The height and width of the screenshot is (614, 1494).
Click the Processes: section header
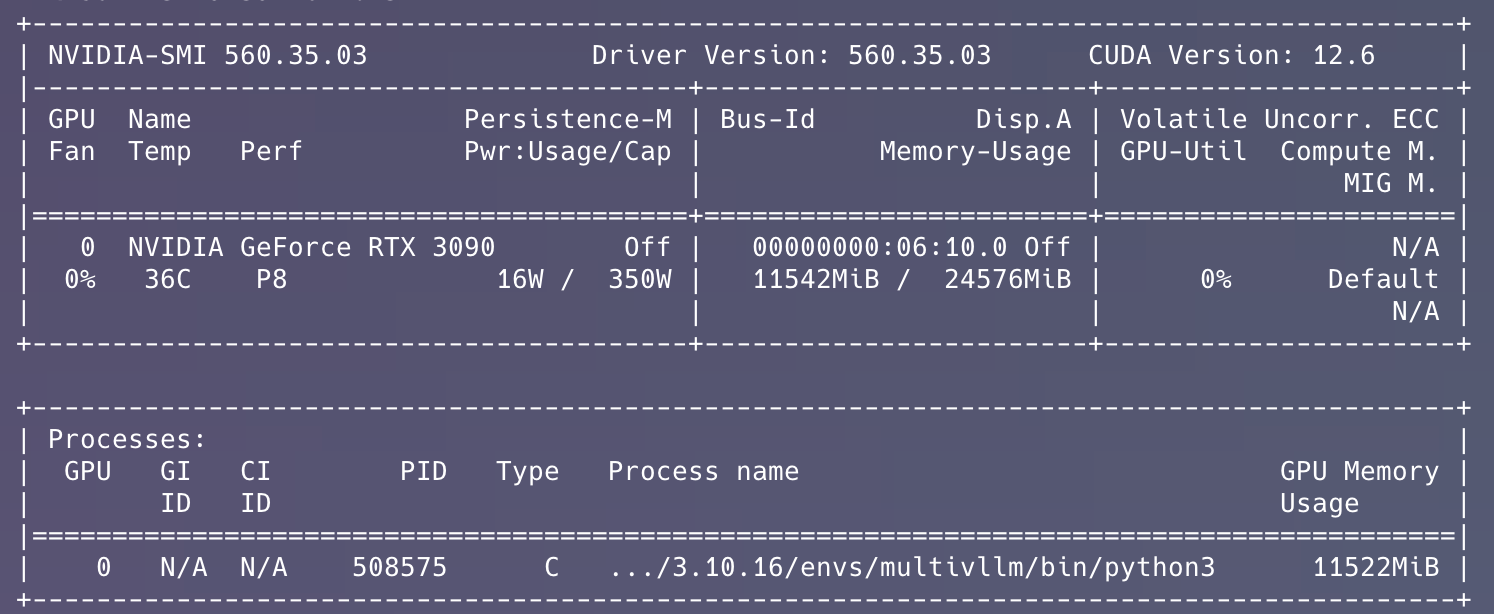(x=127, y=439)
